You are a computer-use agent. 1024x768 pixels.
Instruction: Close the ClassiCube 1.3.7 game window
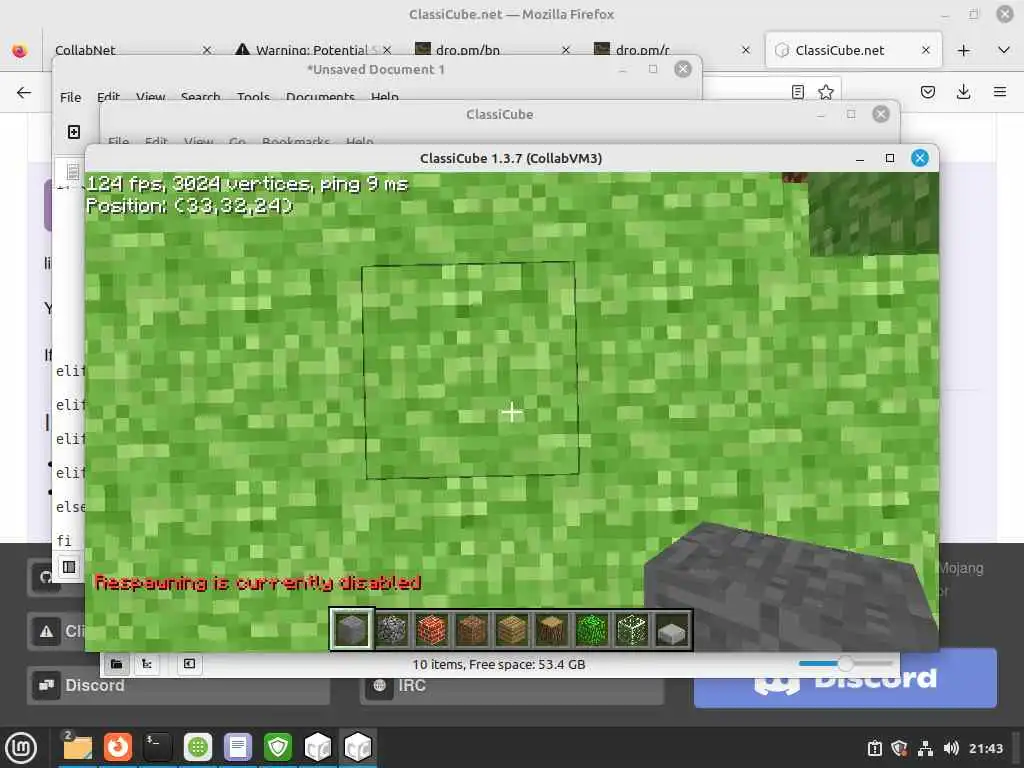tap(920, 158)
